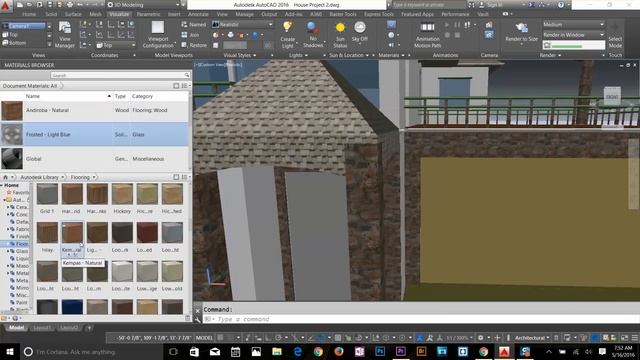Expand the Sun & Location panel

[x=349, y=55]
